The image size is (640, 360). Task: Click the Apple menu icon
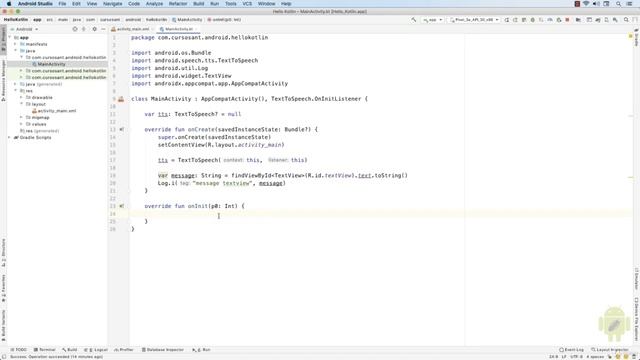[x=9, y=4]
